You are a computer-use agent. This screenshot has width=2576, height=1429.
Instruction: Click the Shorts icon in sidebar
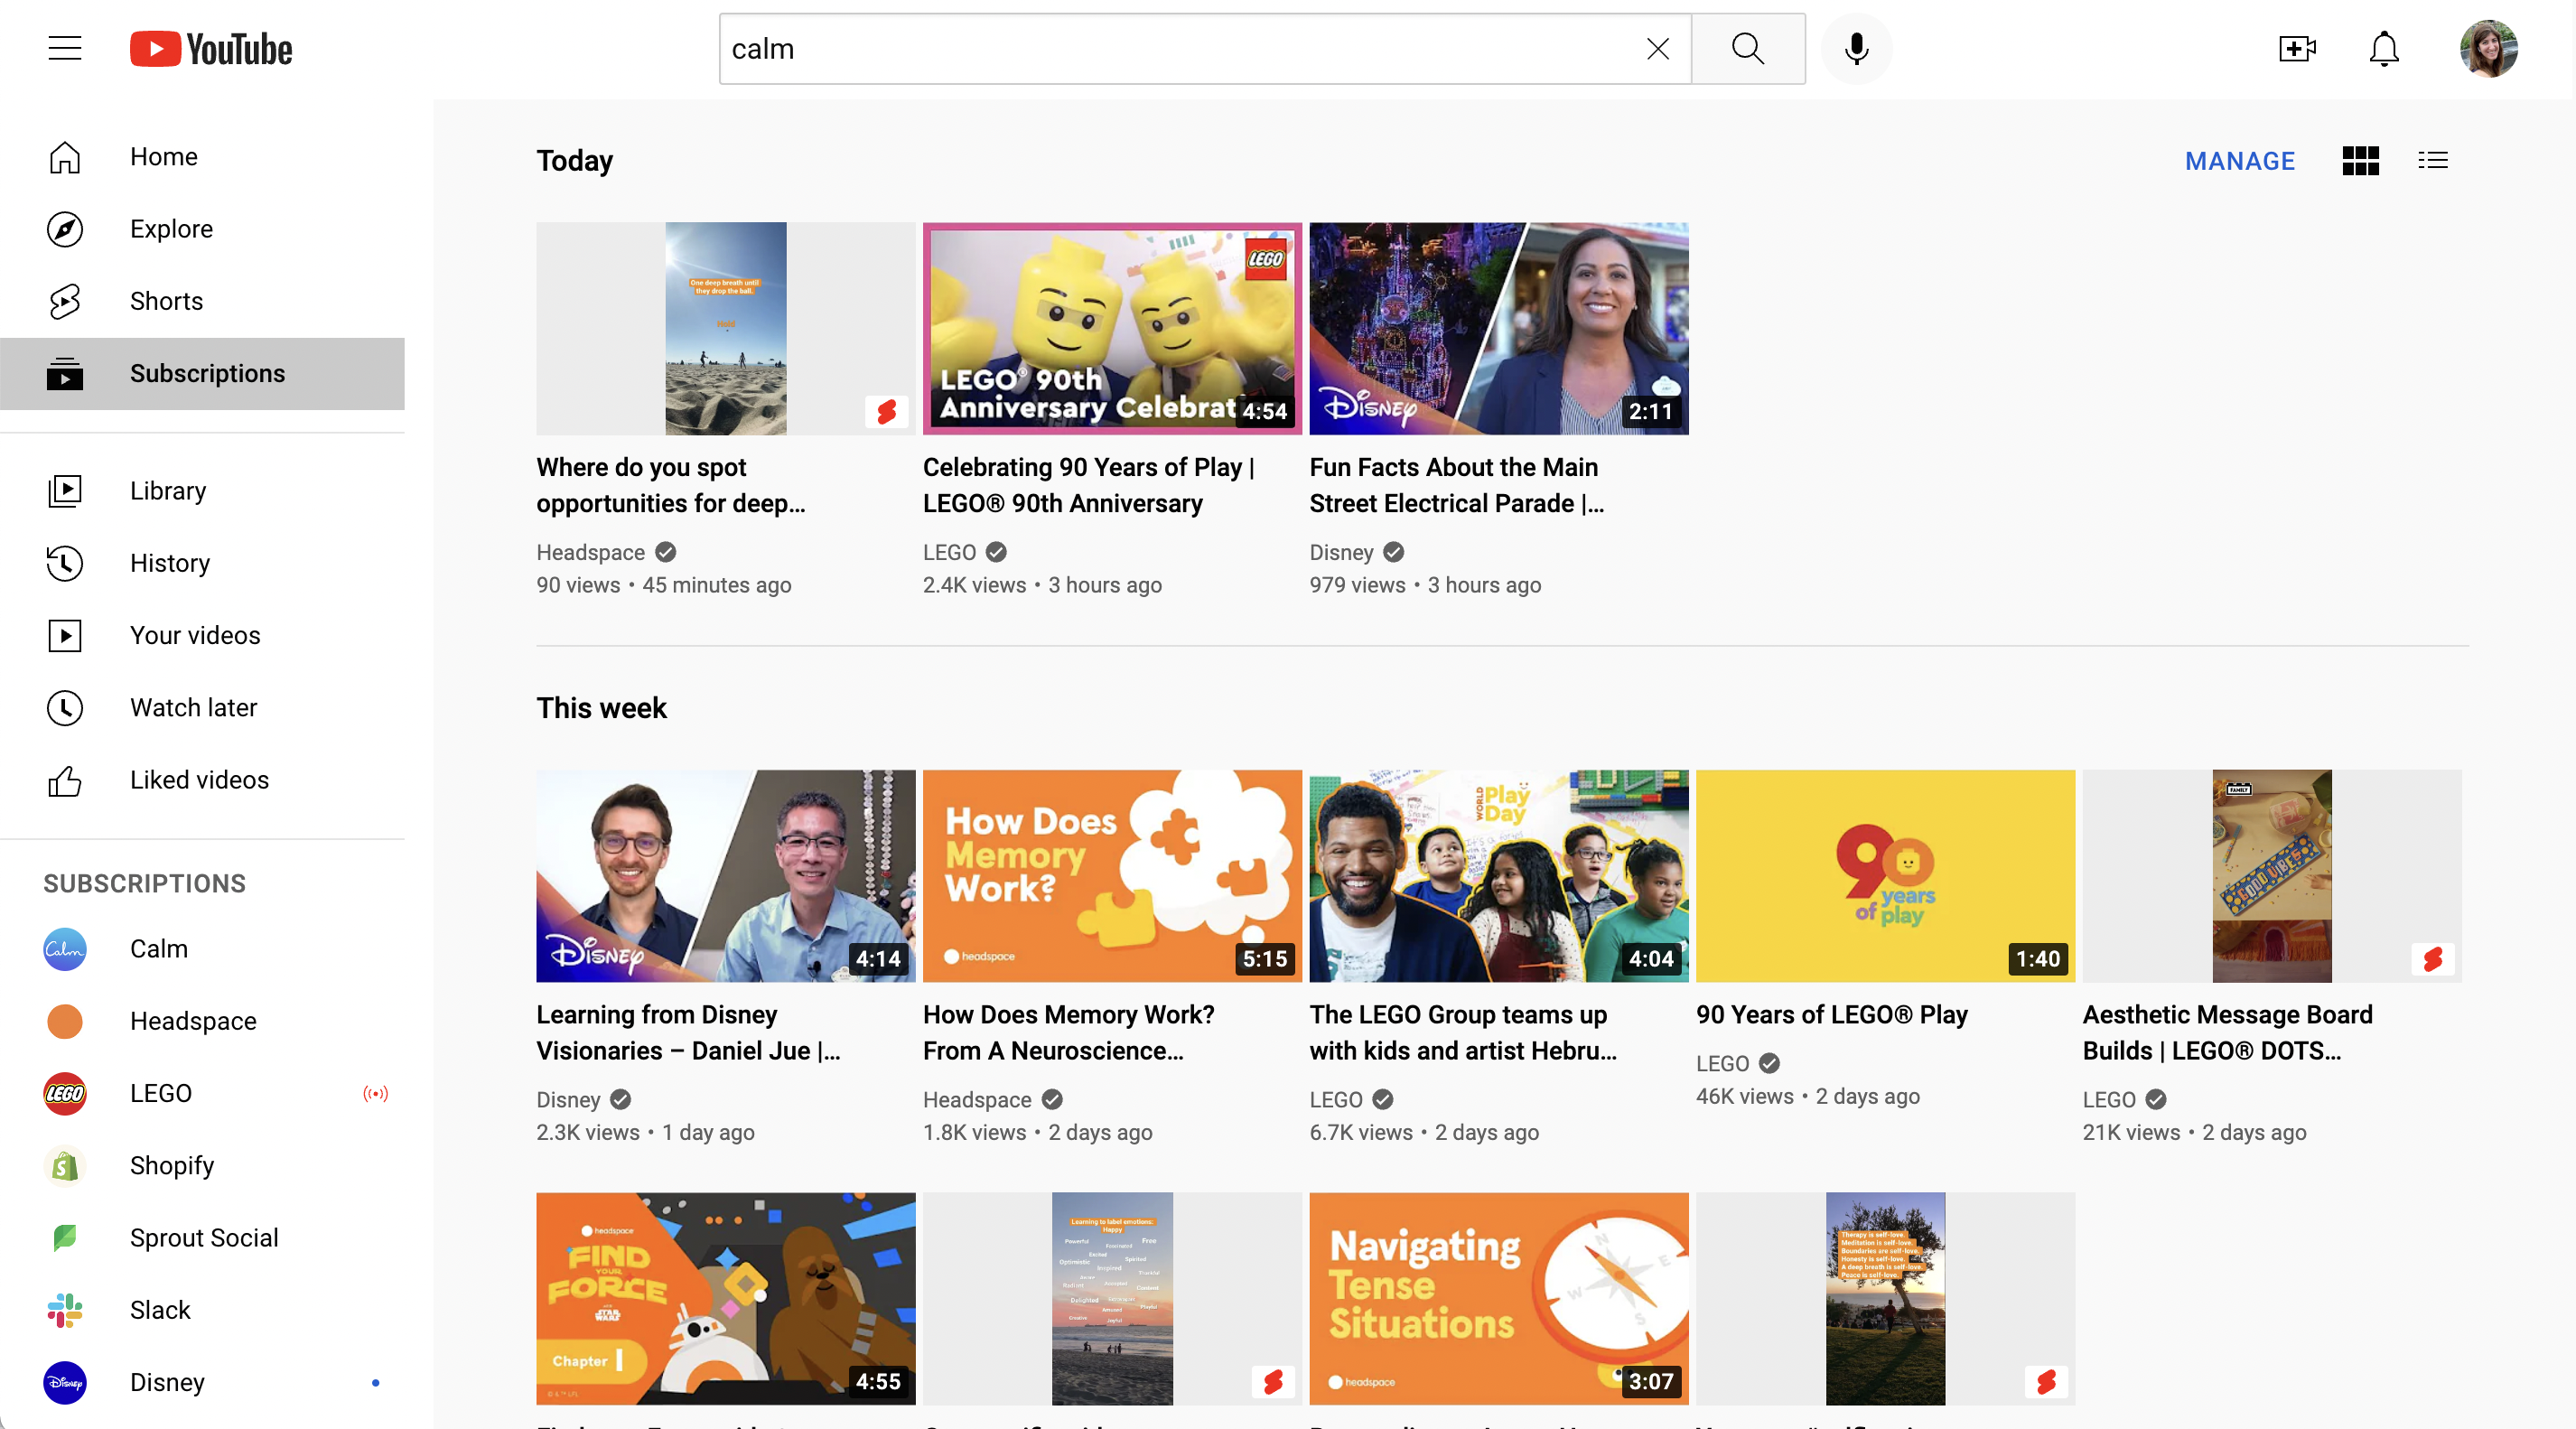[x=65, y=301]
